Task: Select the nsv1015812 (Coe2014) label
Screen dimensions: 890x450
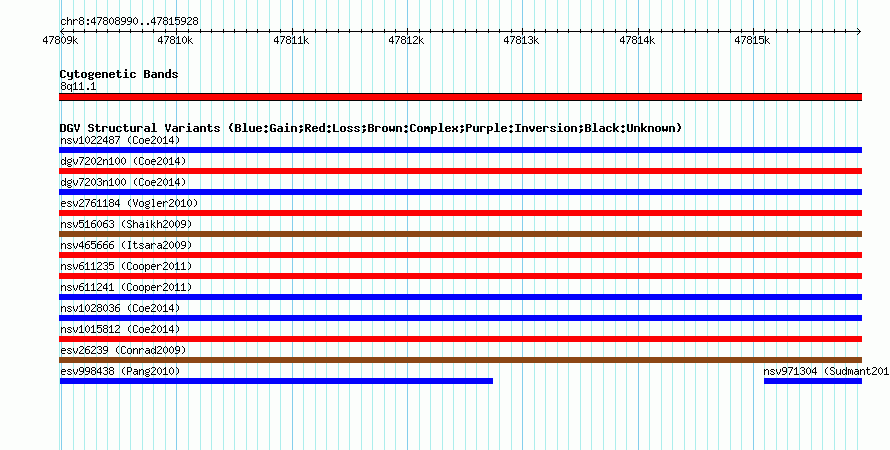Action: pyautogui.click(x=120, y=329)
